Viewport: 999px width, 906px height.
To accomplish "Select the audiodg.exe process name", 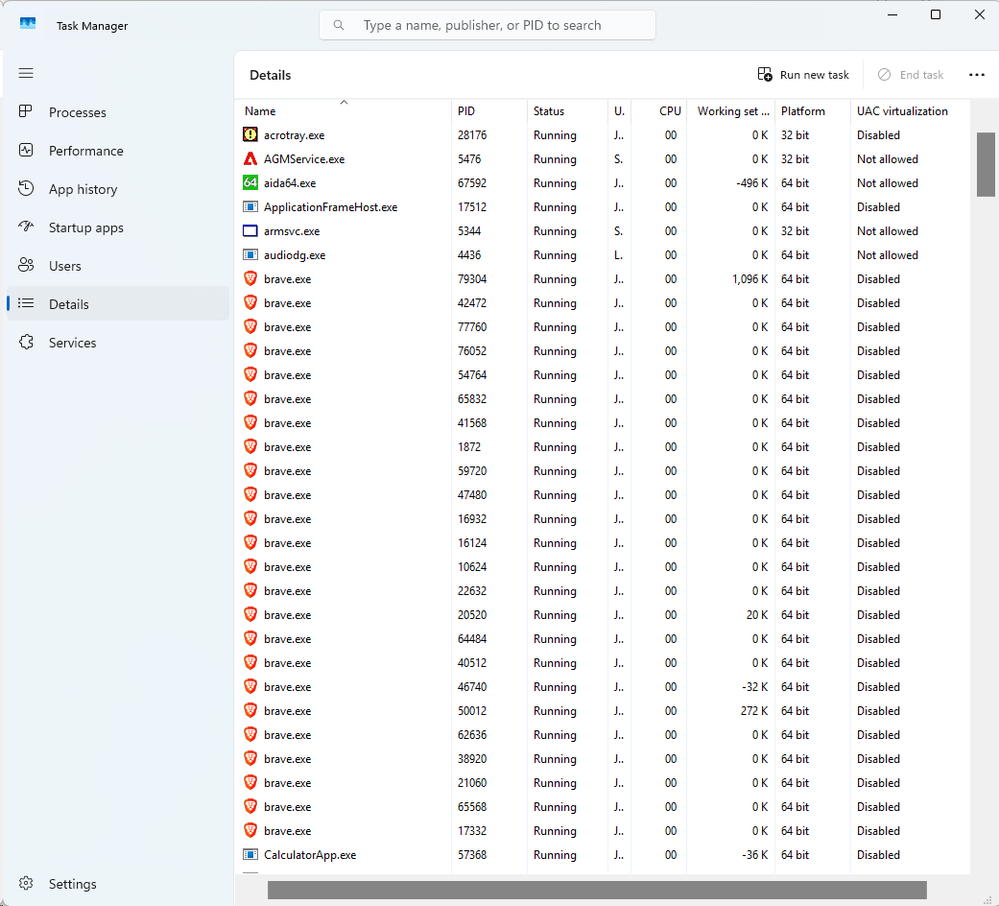I will tap(294, 255).
